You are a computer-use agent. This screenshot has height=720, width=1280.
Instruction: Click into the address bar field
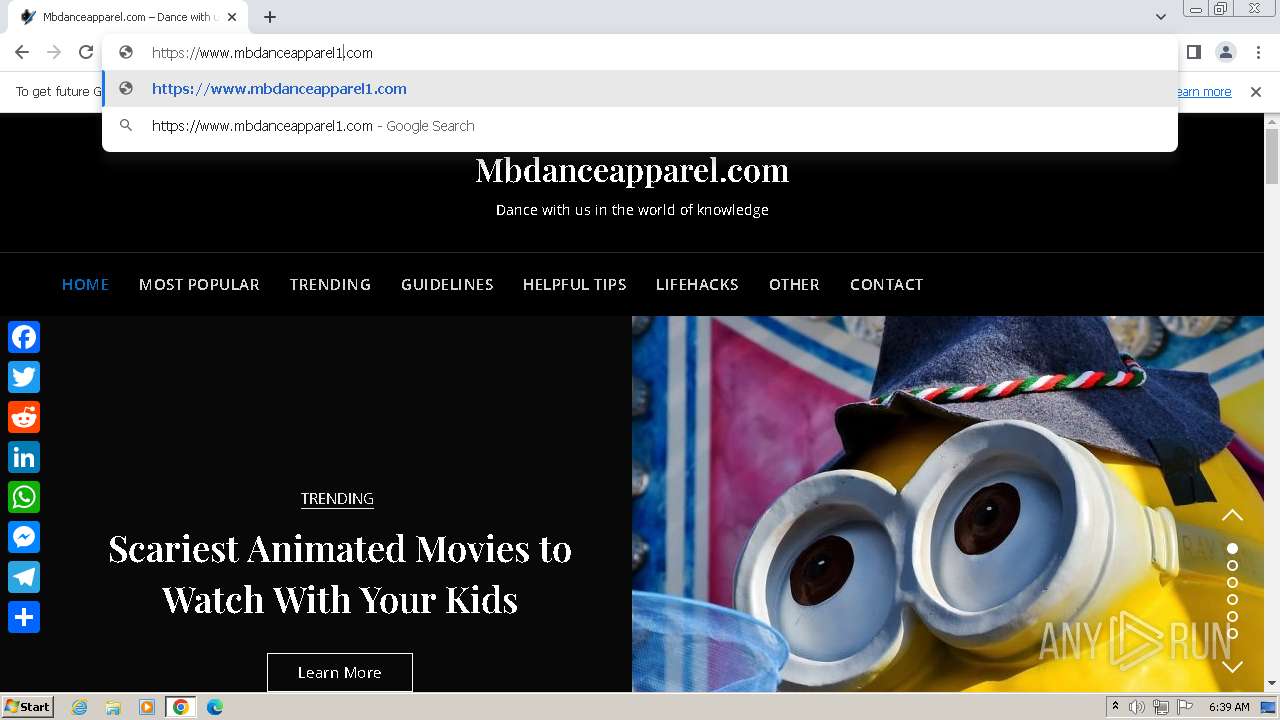click(640, 52)
